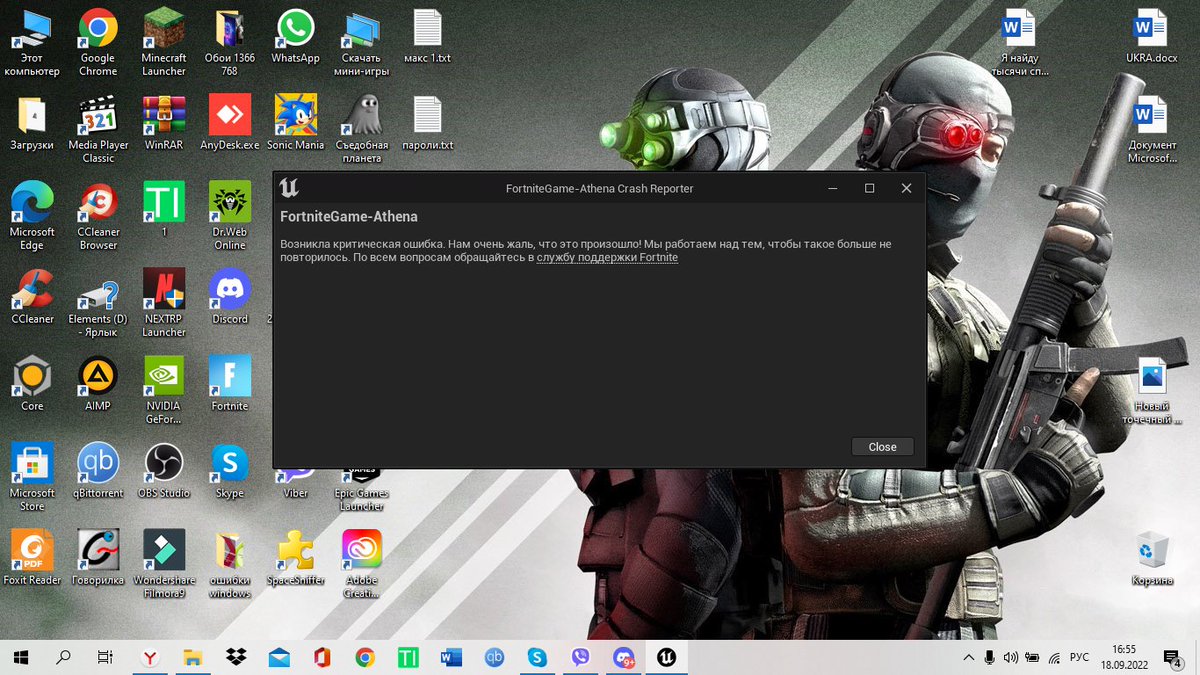Select SpaceSniffer desktop icon

click(x=295, y=558)
